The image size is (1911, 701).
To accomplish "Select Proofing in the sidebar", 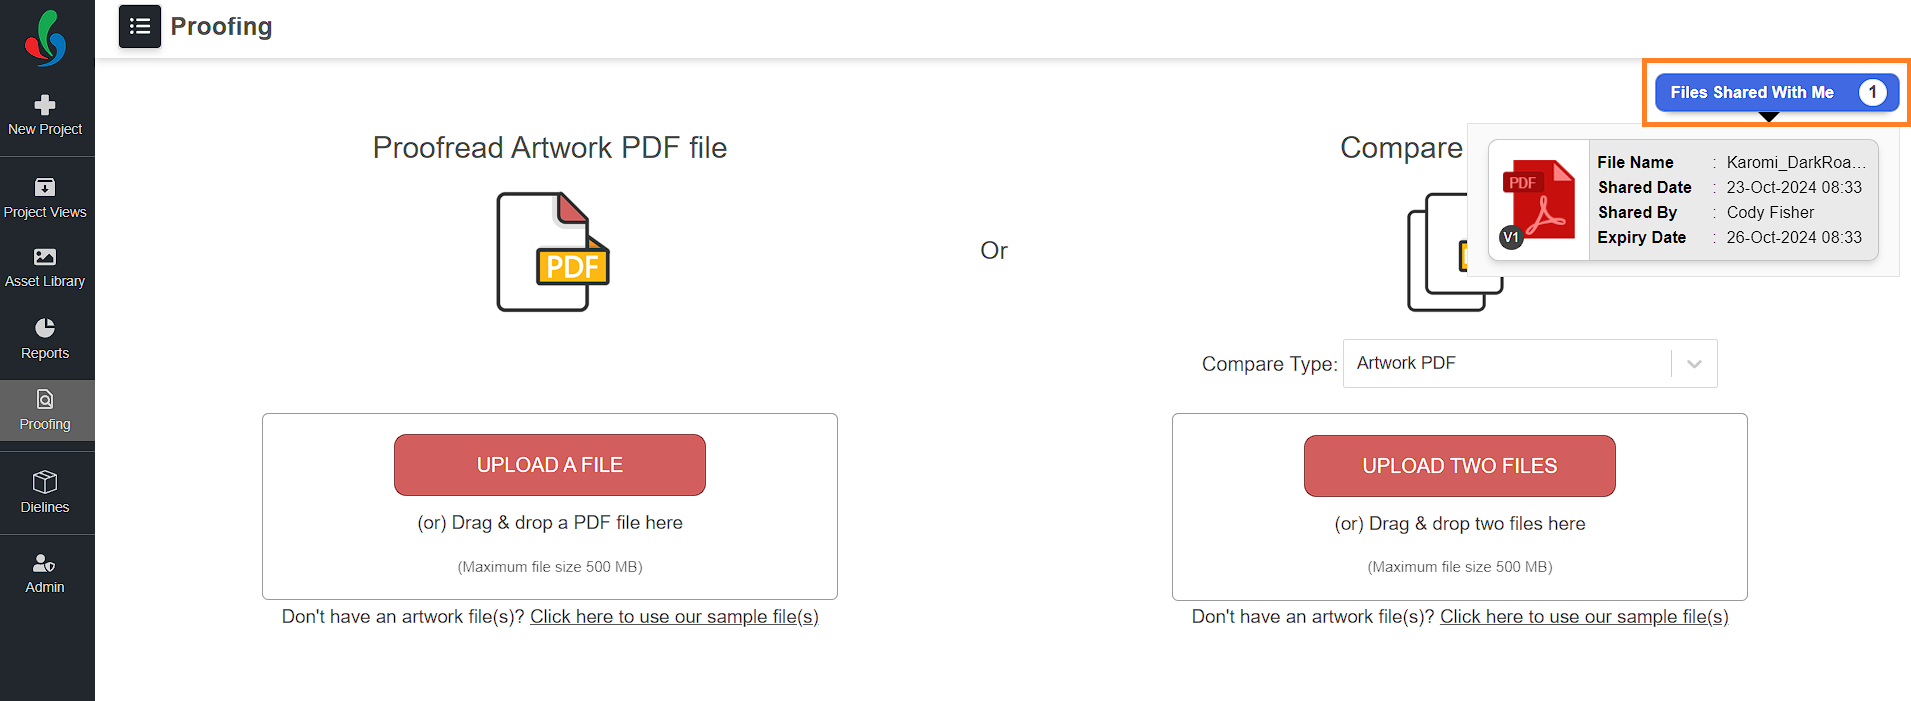I will point(45,410).
